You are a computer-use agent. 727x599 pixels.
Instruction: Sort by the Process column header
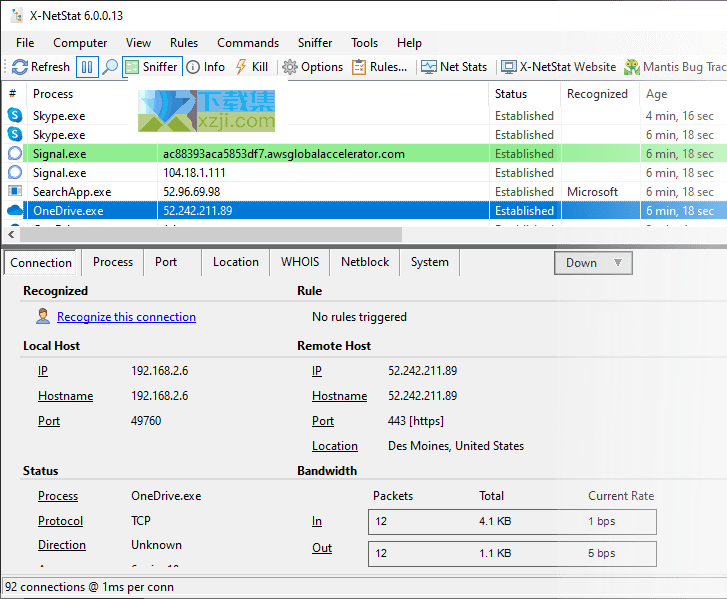pyautogui.click(x=53, y=94)
